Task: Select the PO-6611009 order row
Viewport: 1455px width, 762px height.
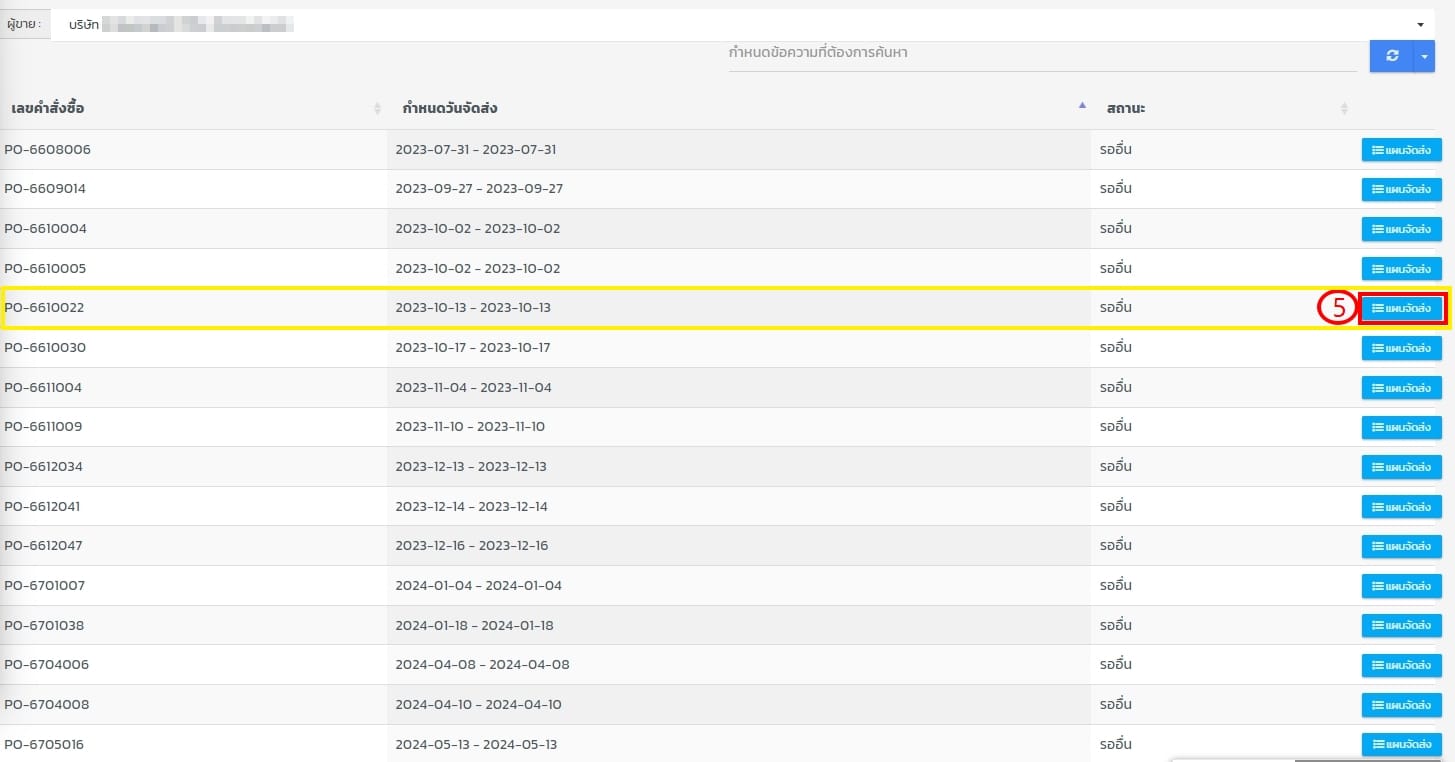Action: click(43, 427)
